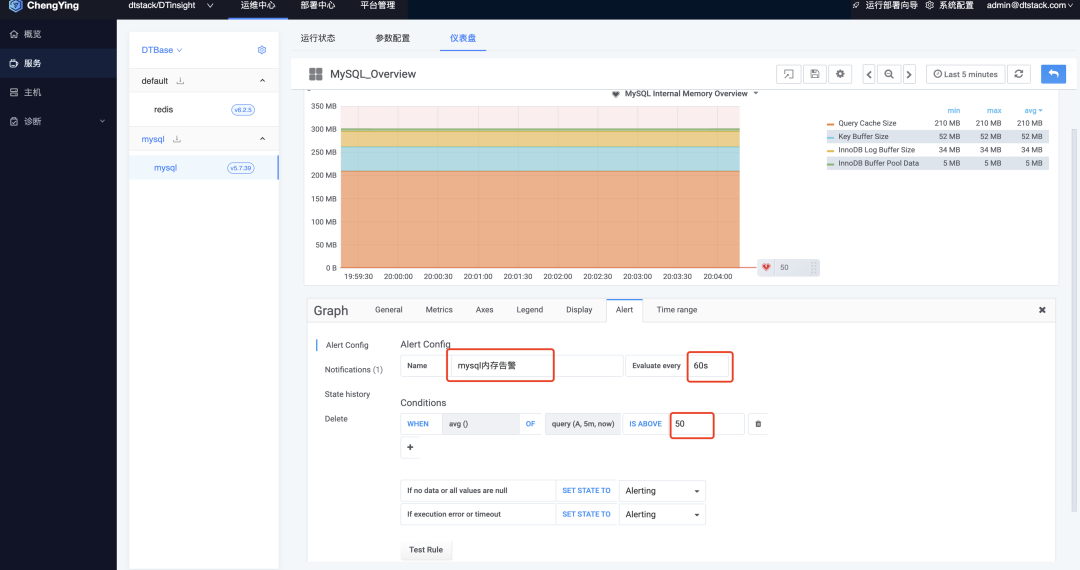
Task: Change the avg () reducer function
Action: pos(480,424)
